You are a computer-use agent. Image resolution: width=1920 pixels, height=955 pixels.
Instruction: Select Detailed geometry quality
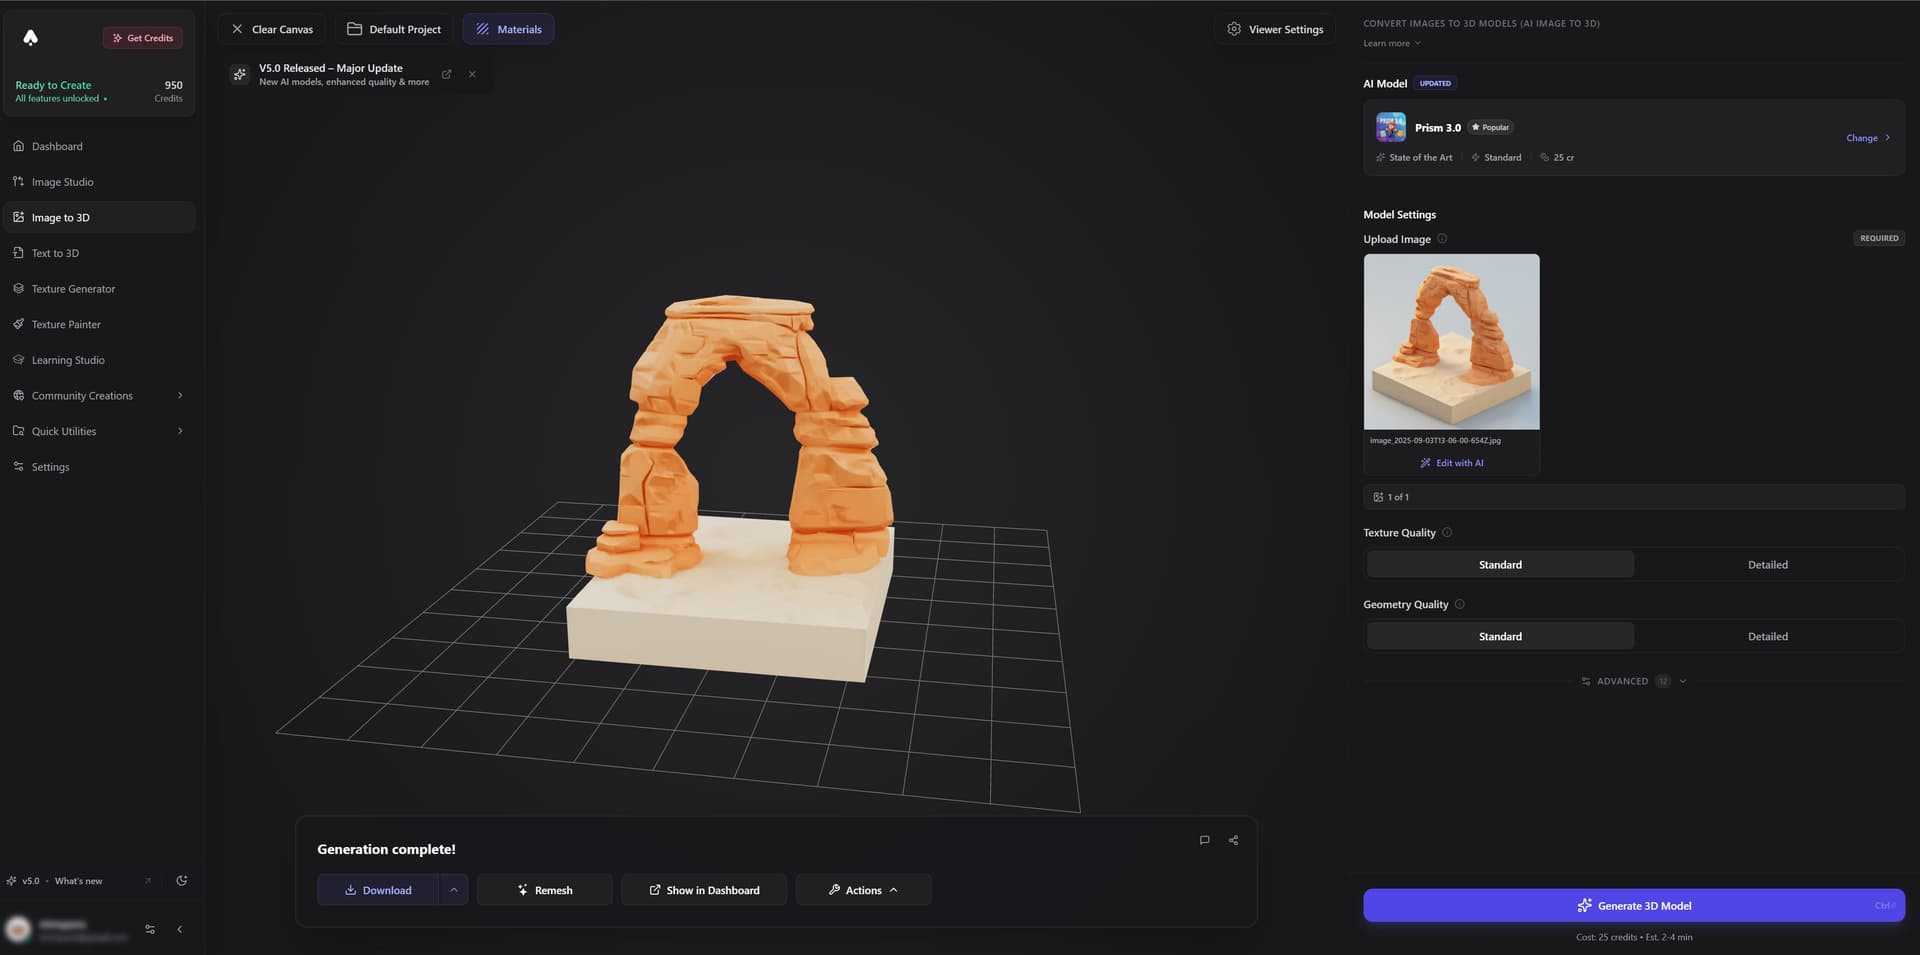[1767, 636]
